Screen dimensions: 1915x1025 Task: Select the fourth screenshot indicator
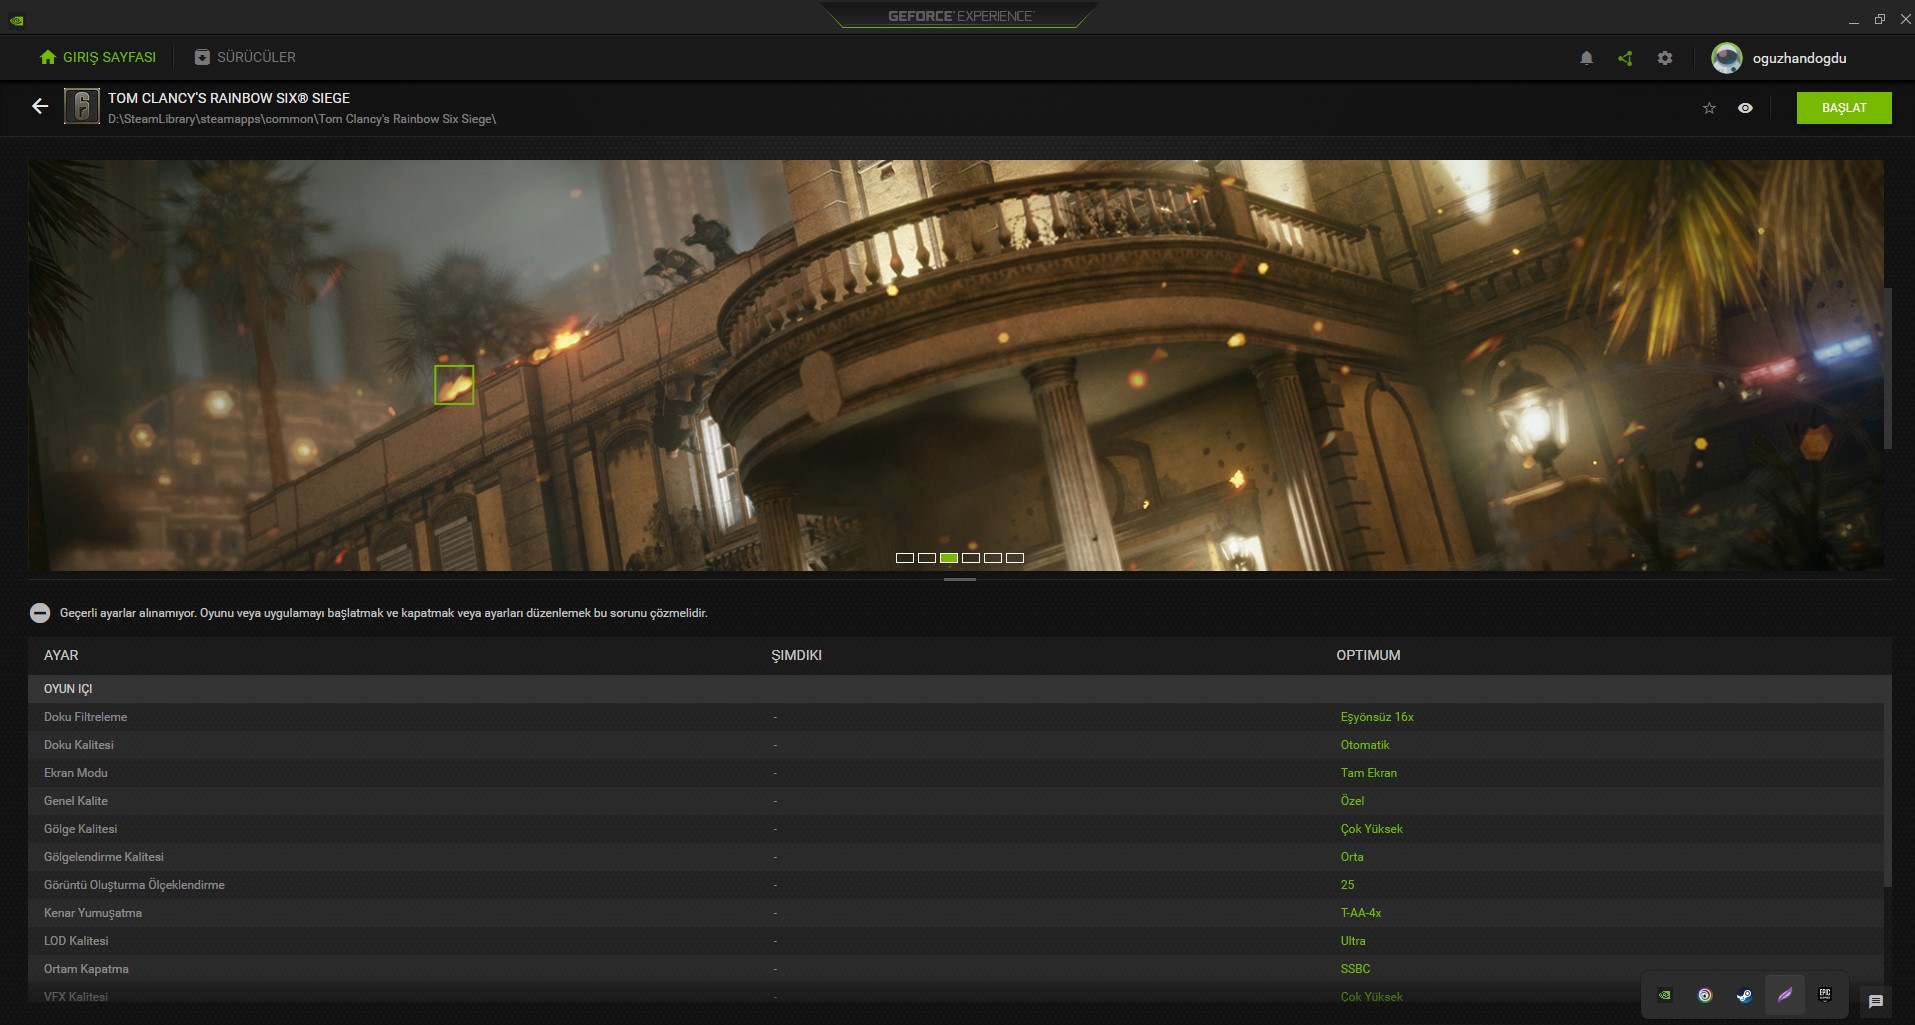coord(971,558)
